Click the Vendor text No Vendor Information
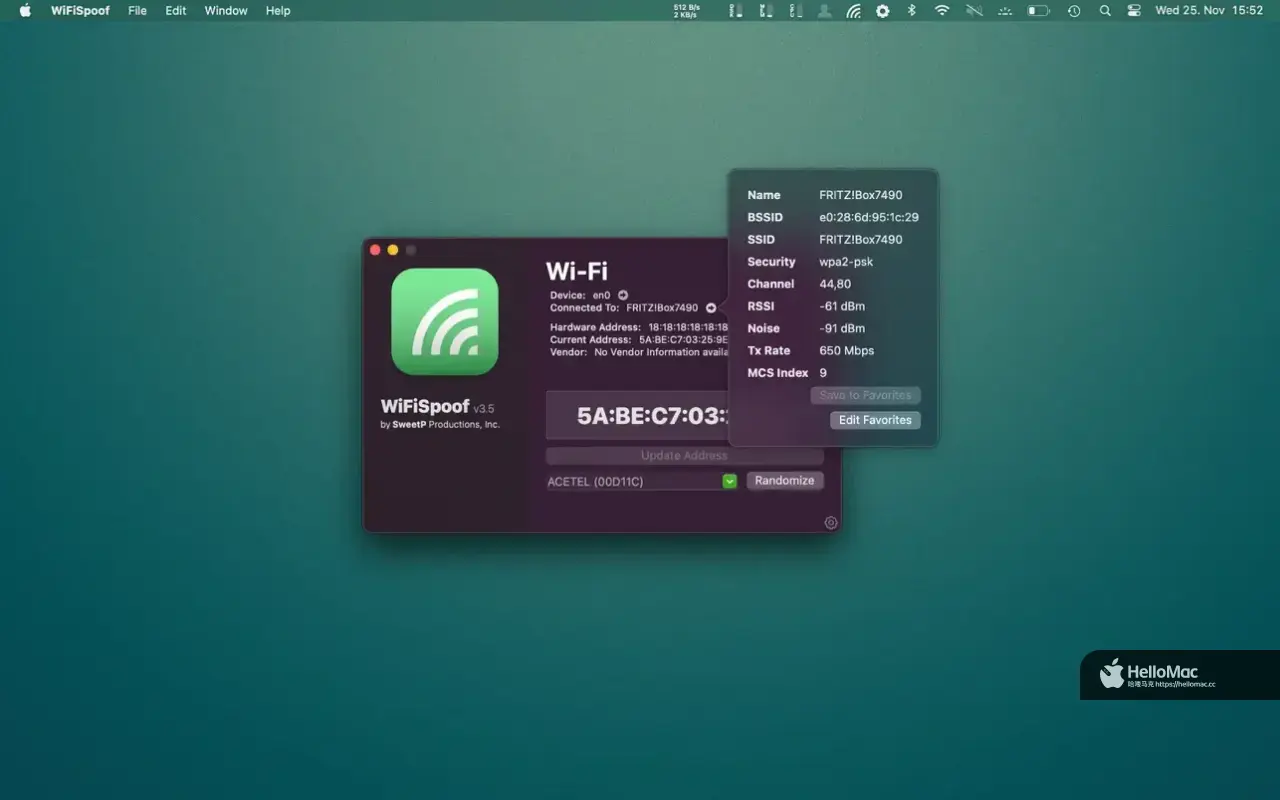This screenshot has width=1280, height=800. [661, 352]
